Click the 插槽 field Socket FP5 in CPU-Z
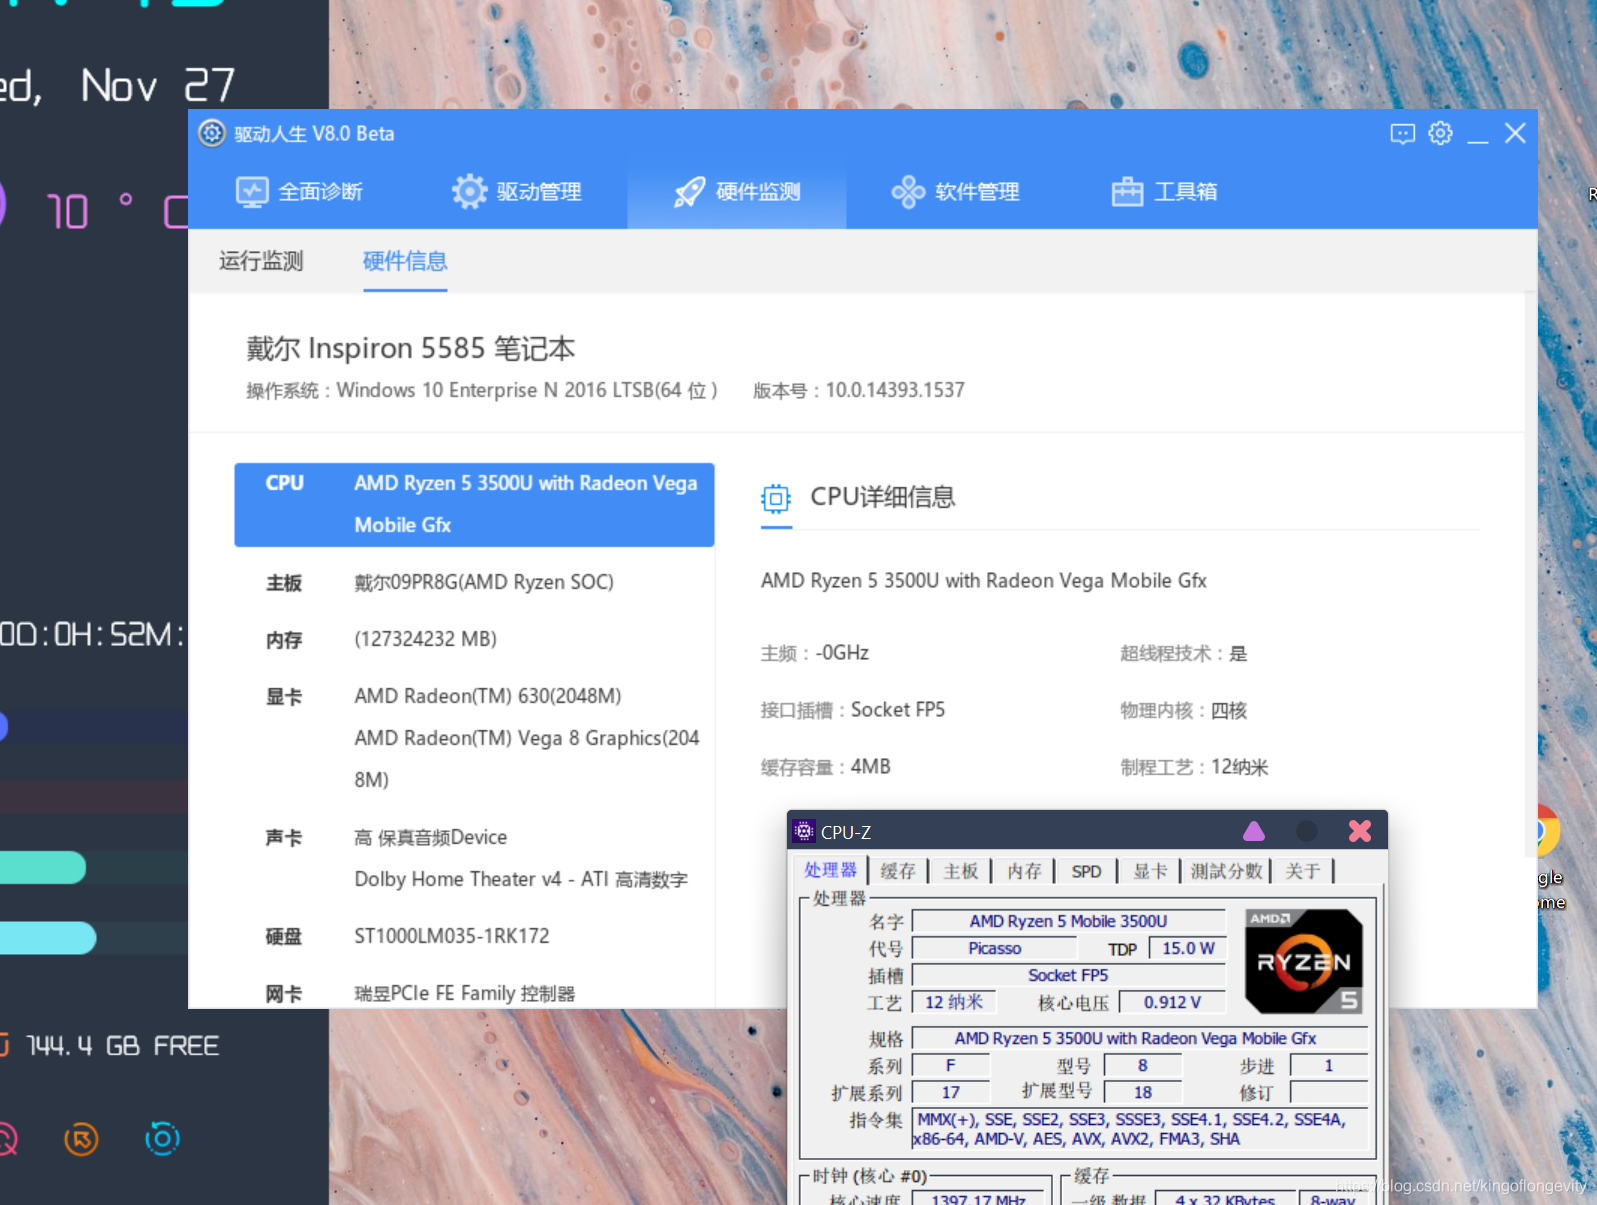 (x=1069, y=975)
